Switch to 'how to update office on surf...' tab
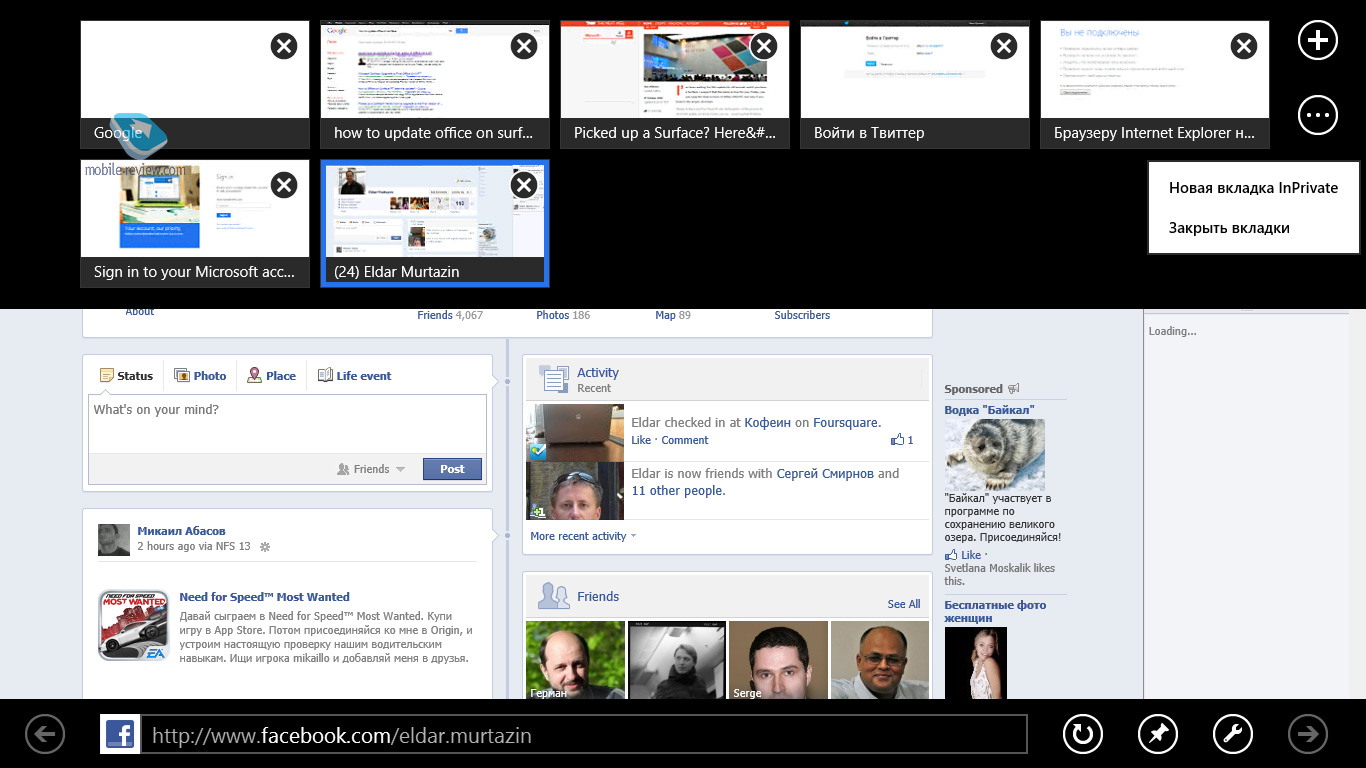Screen dimensions: 1366x768 pyautogui.click(x=435, y=84)
